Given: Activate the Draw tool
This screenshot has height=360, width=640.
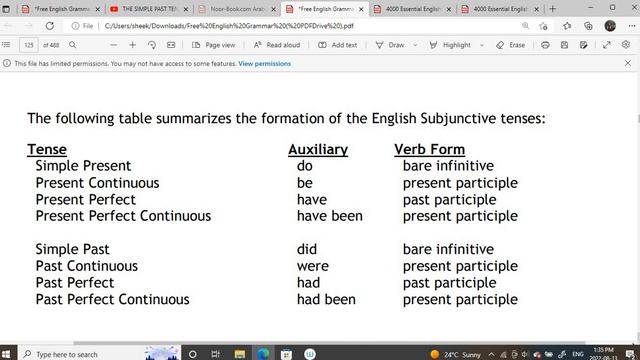Looking at the screenshot, I should point(390,45).
